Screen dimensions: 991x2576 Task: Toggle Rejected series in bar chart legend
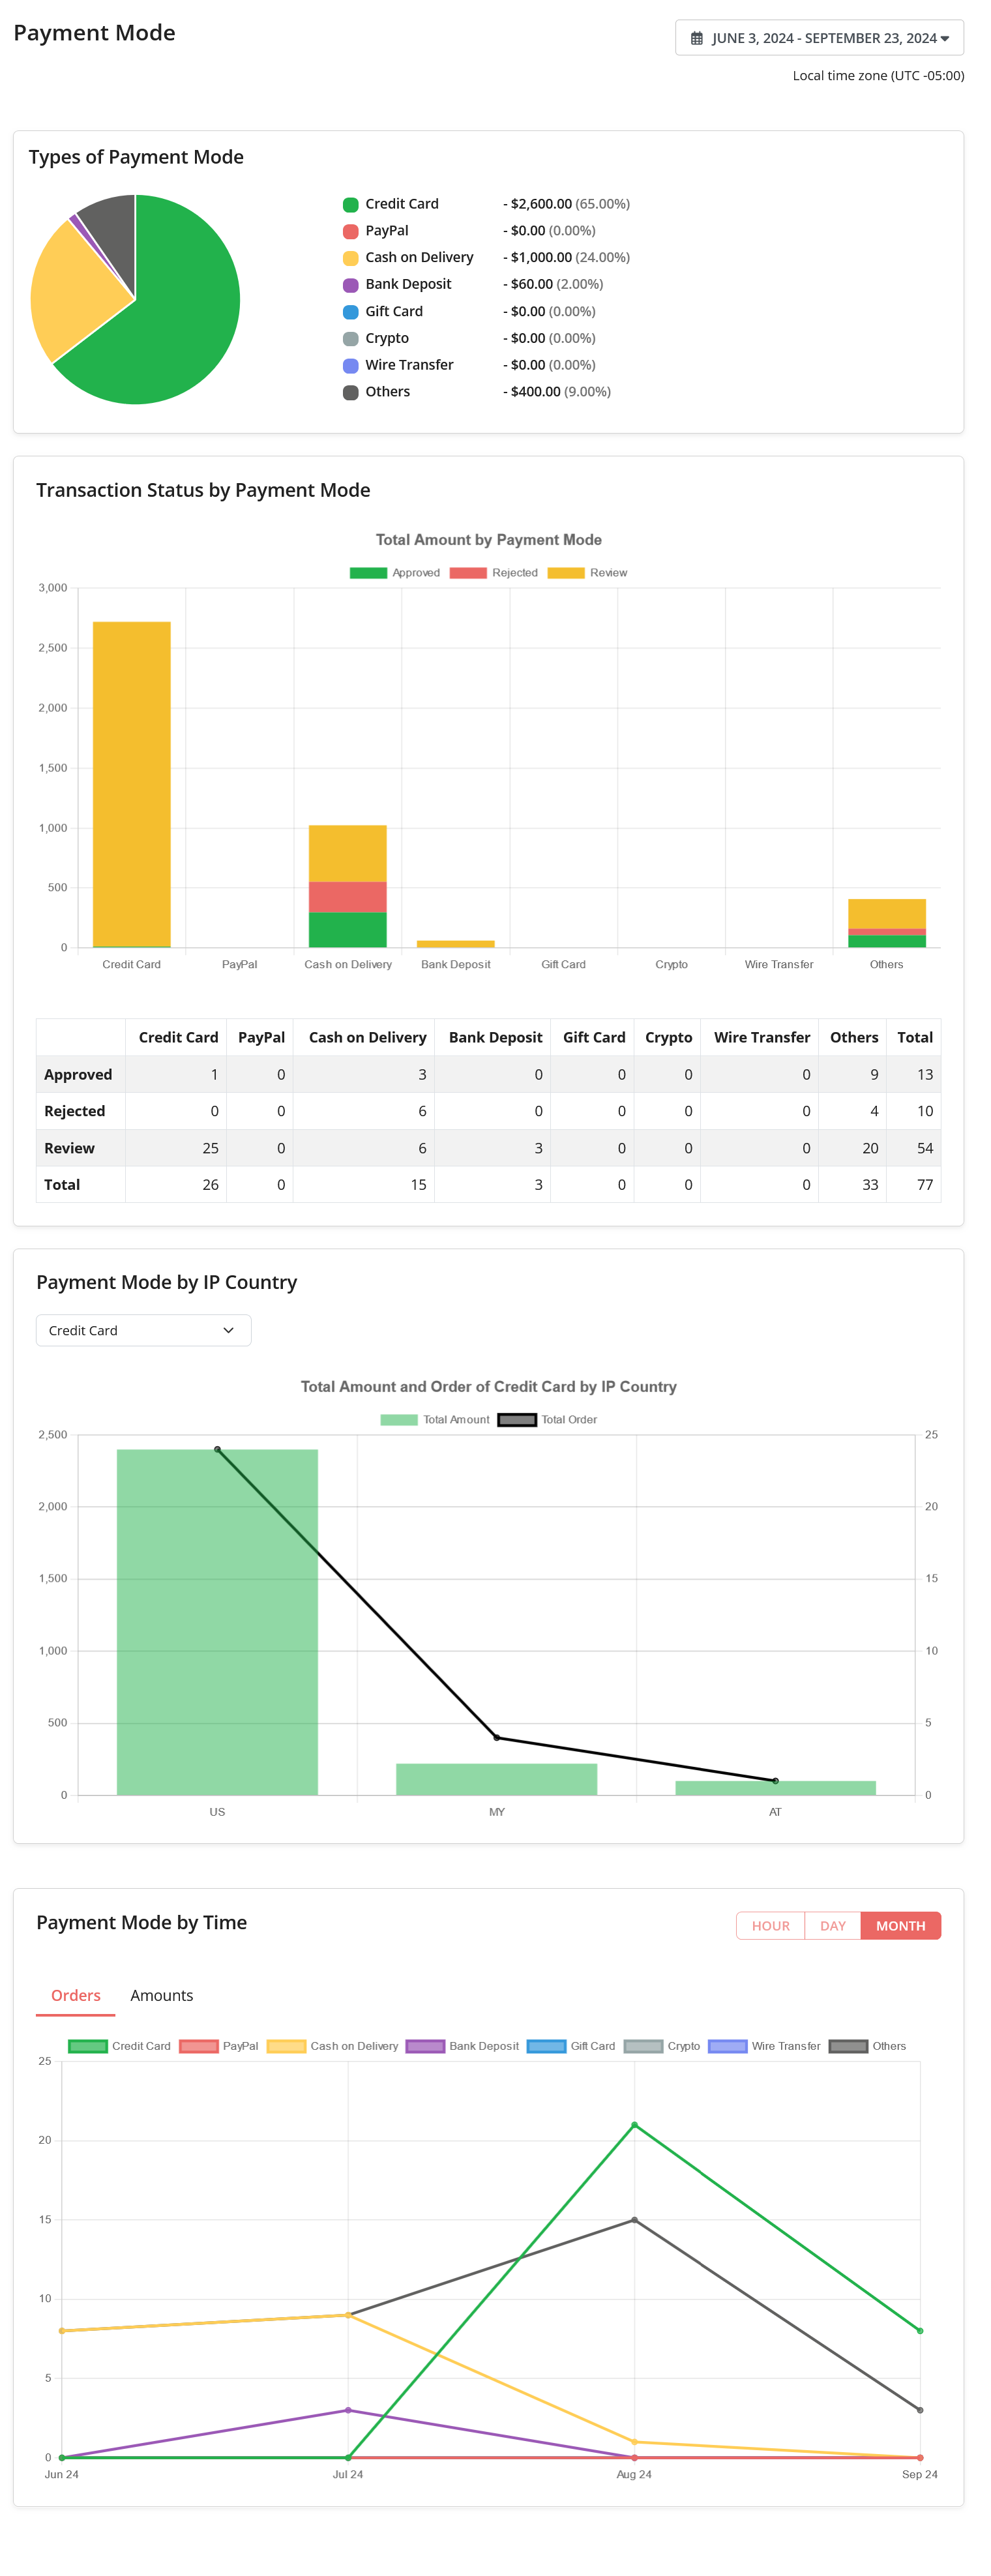coord(494,573)
